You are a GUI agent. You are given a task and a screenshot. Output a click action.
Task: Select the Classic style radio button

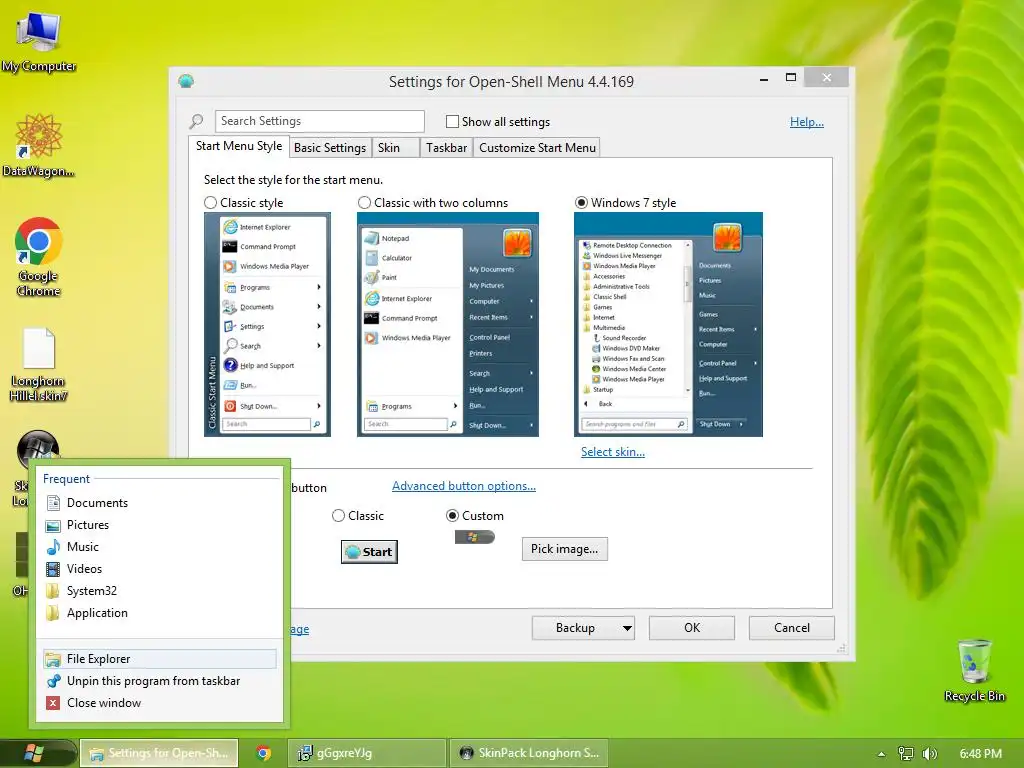click(210, 202)
